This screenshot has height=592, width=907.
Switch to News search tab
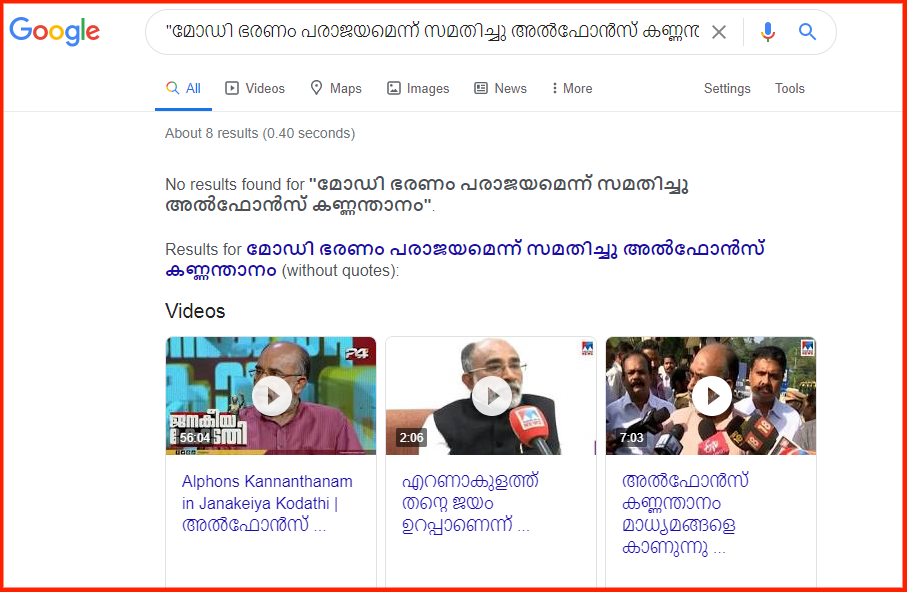[500, 89]
